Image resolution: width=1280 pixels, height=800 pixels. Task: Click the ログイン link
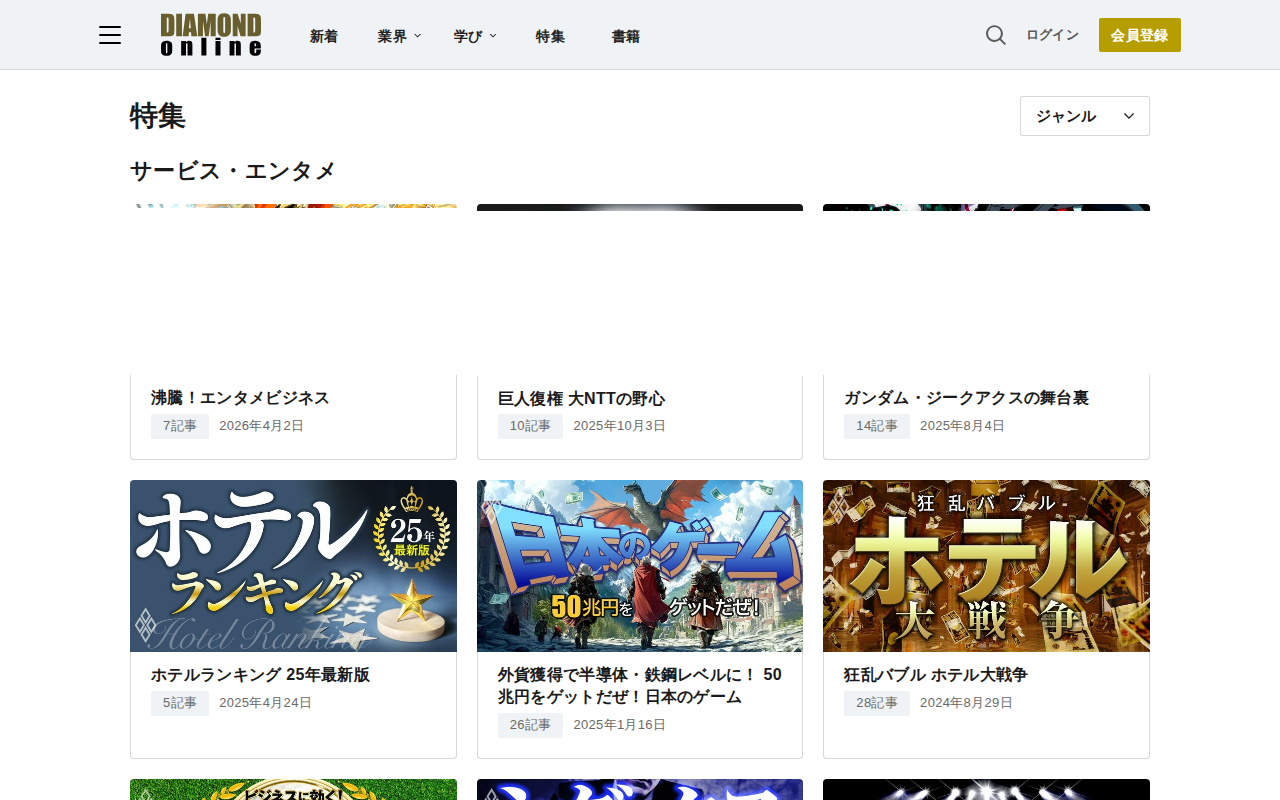[1052, 35]
